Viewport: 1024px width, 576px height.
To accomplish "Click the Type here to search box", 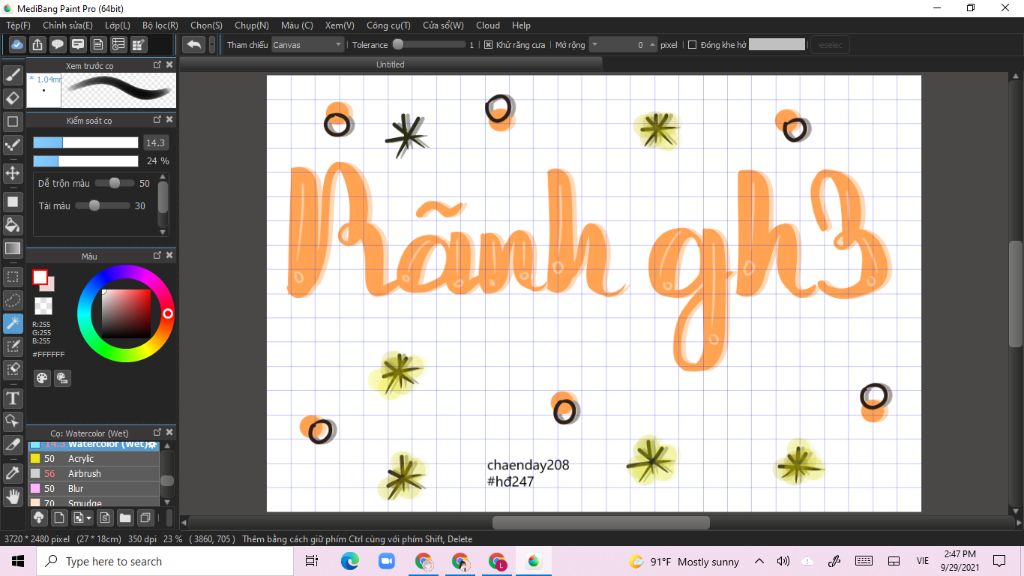I will pos(165,562).
